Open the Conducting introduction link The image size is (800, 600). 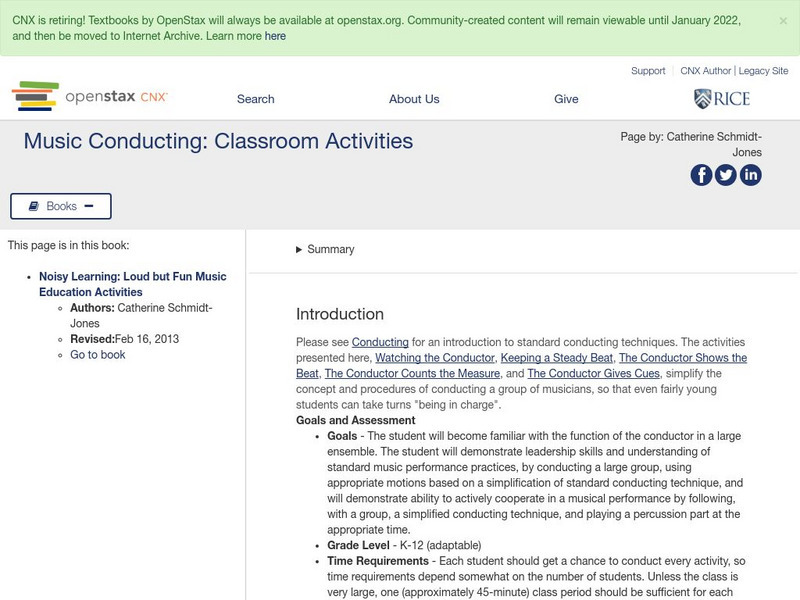[379, 340]
